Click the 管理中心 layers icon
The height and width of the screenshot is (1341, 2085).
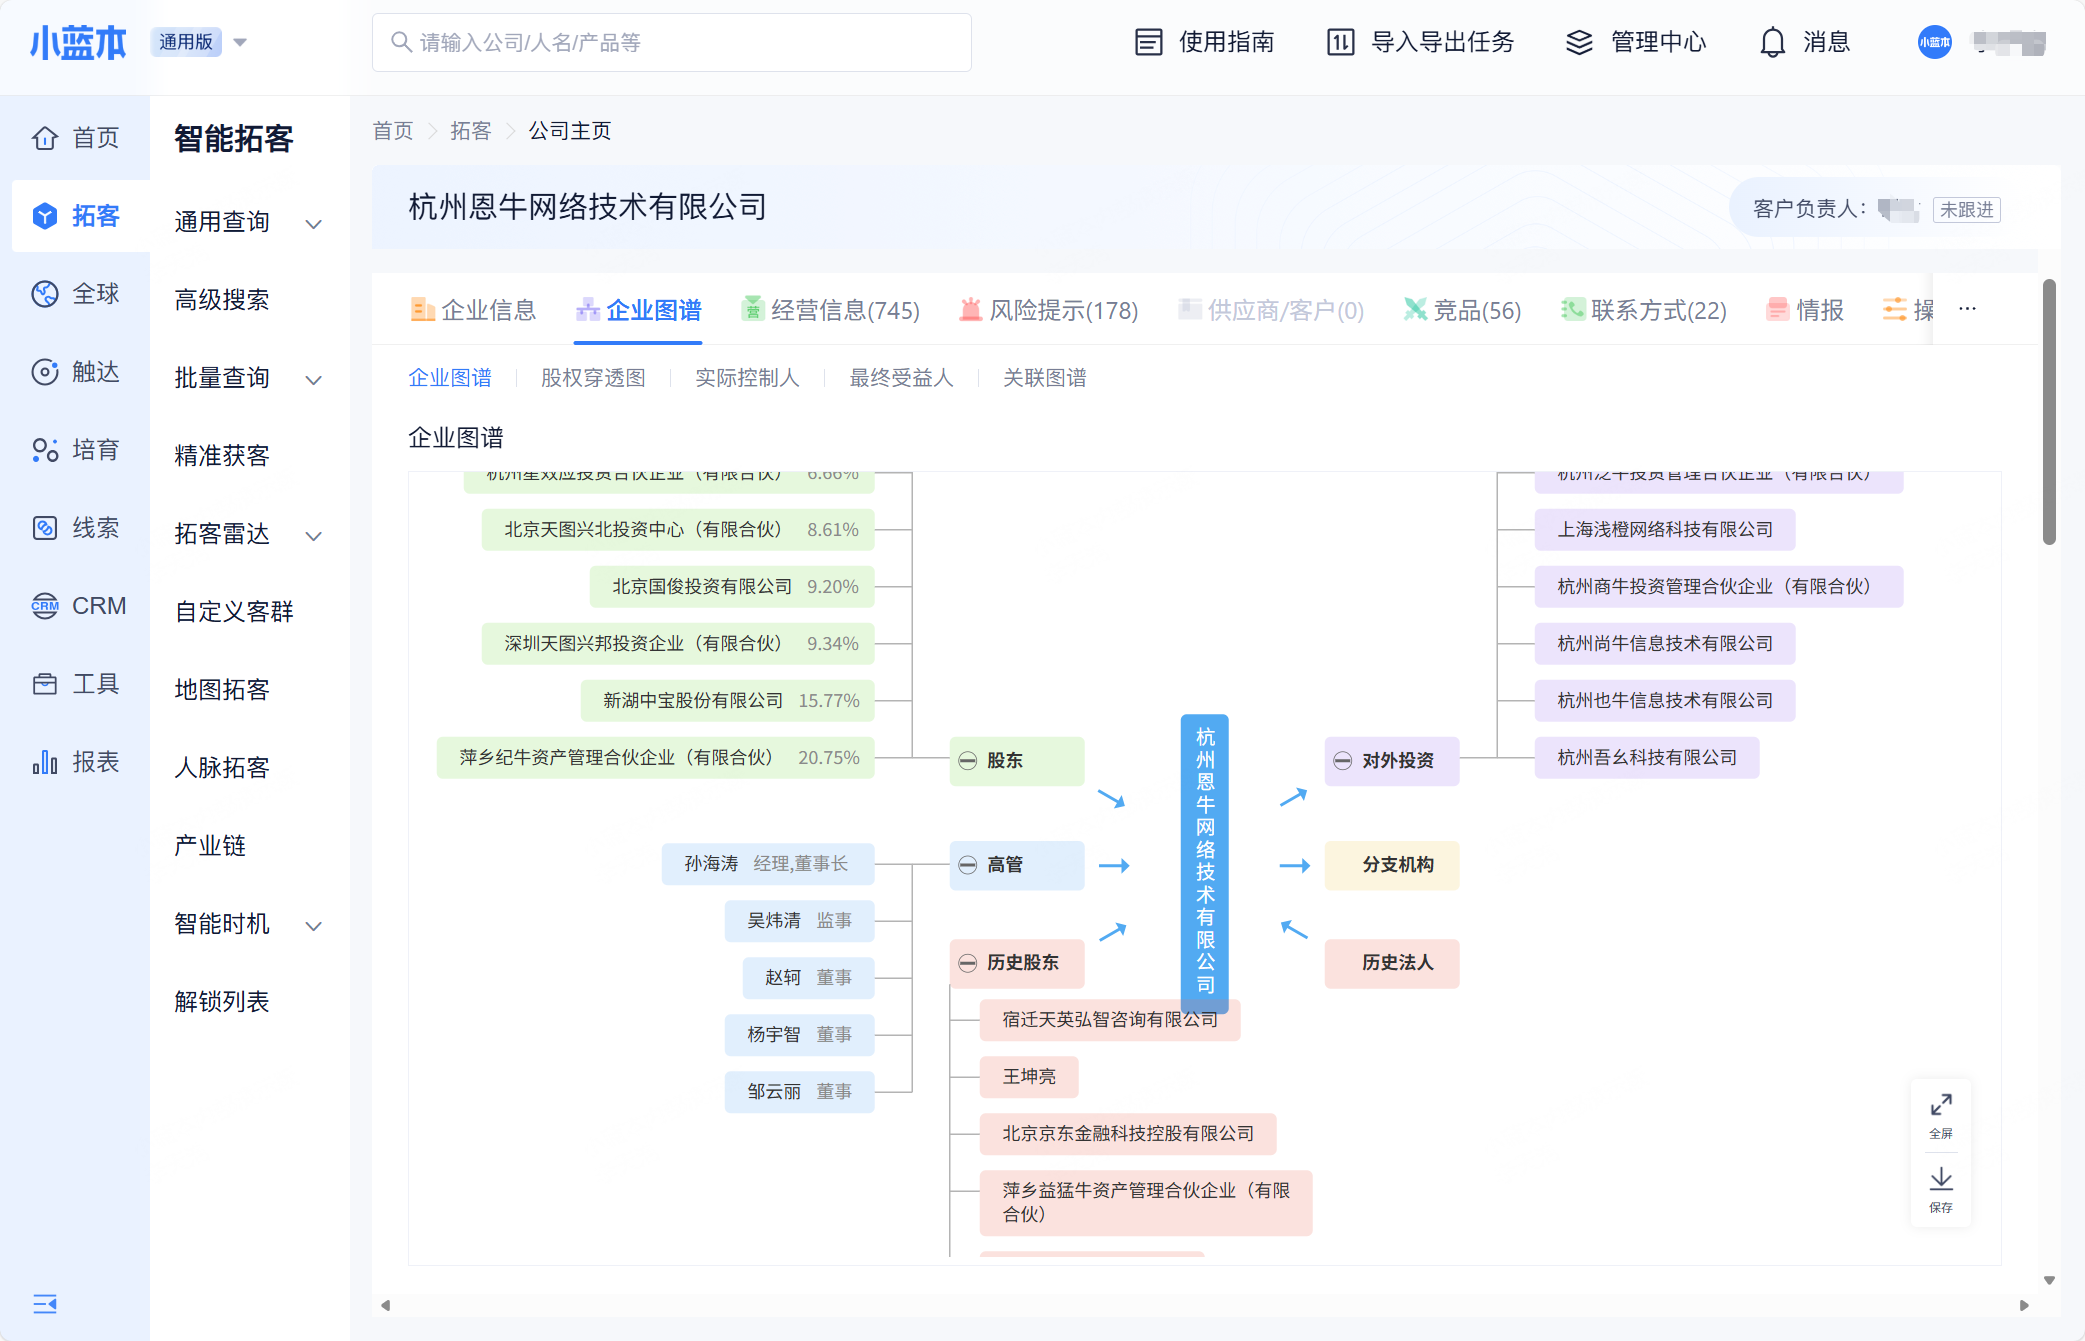[1579, 42]
